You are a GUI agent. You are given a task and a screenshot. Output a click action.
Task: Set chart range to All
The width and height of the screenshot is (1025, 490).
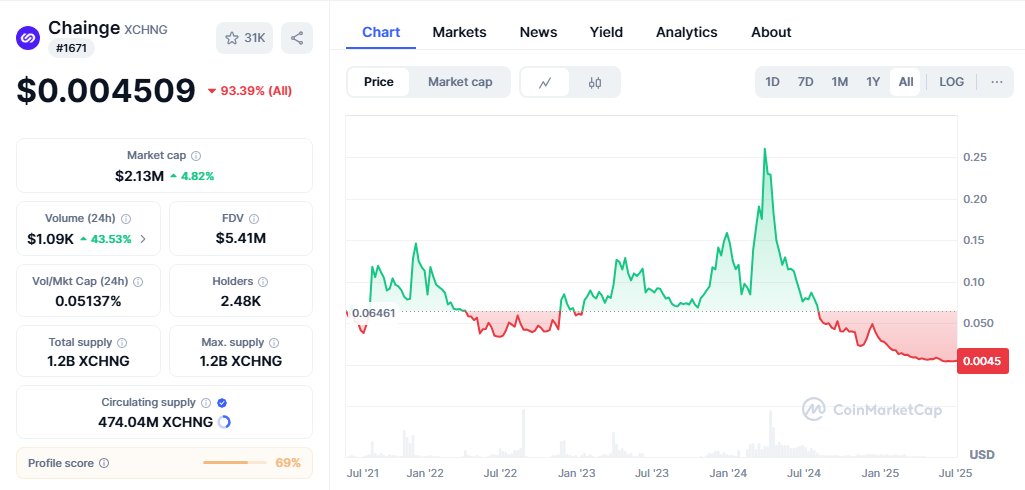click(x=906, y=82)
